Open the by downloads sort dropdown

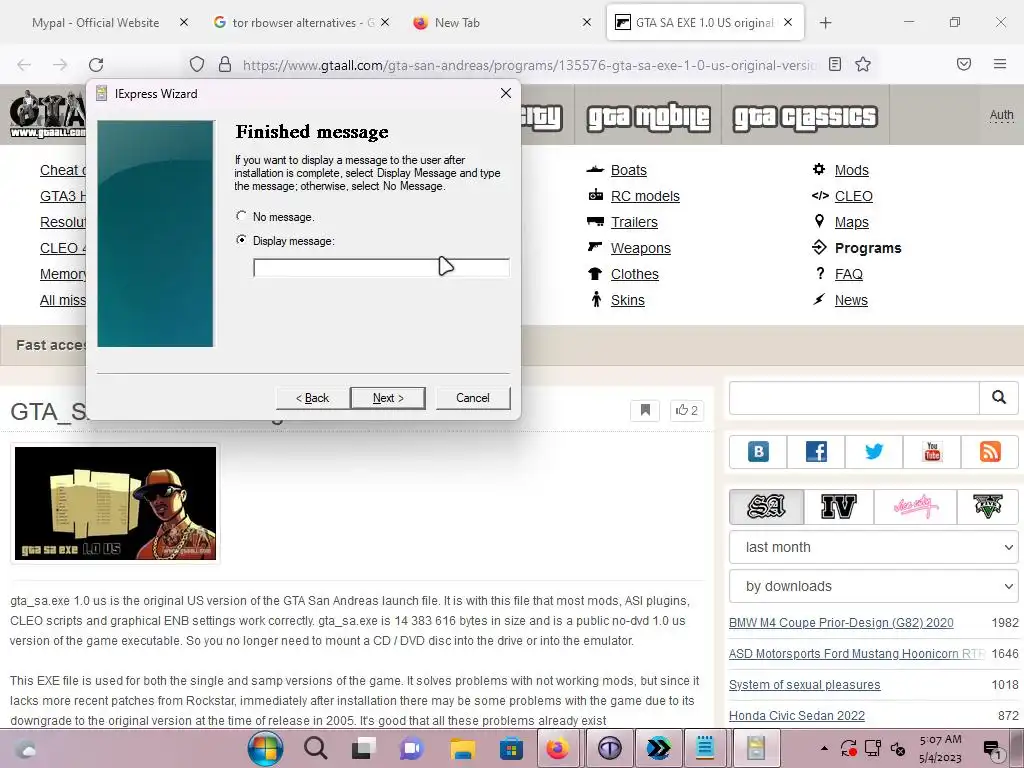(x=873, y=586)
